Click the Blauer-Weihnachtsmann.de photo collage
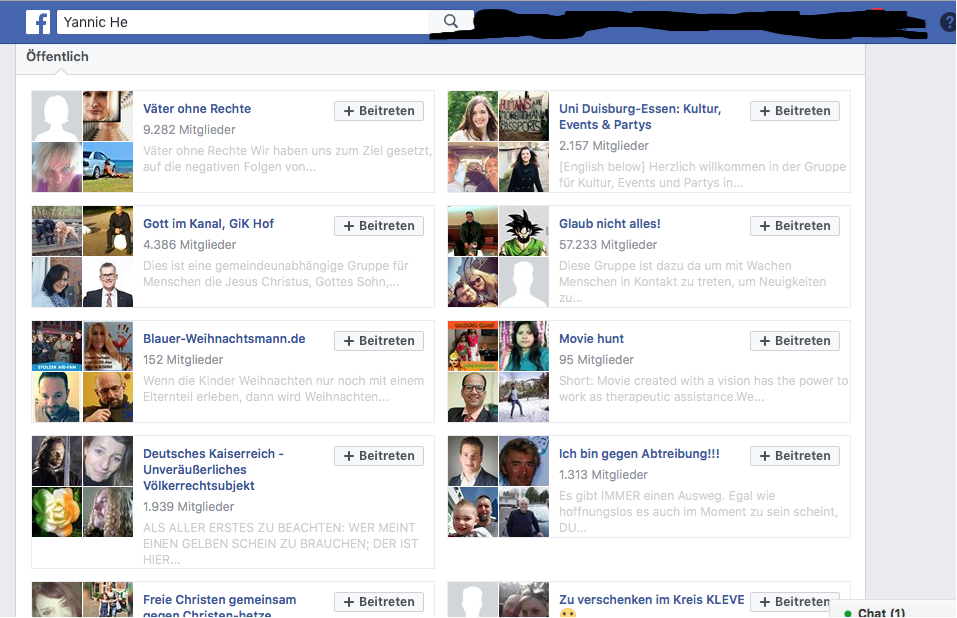Screen dimensions: 957x618 (x=82, y=372)
